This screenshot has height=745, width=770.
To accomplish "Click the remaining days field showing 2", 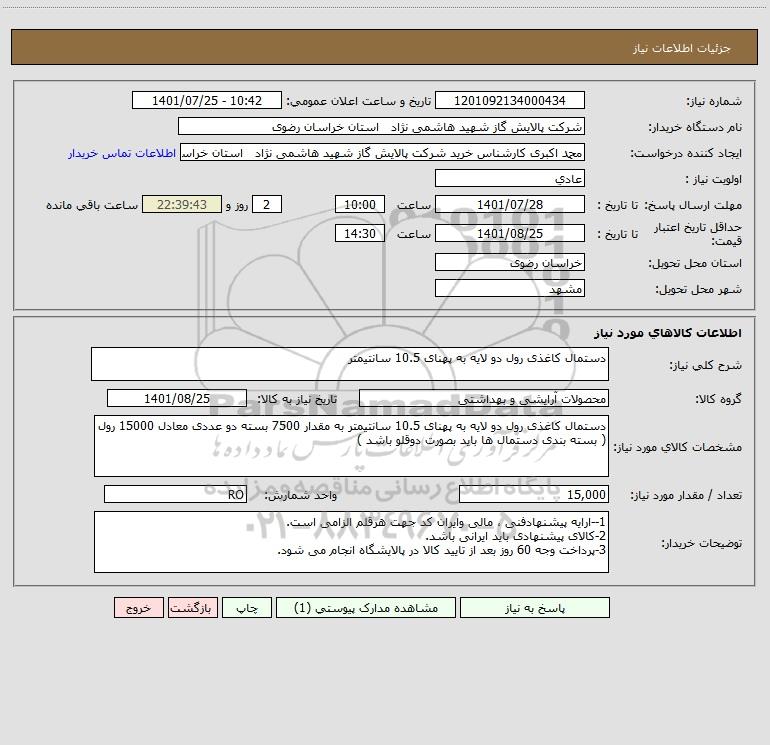I will [x=267, y=204].
